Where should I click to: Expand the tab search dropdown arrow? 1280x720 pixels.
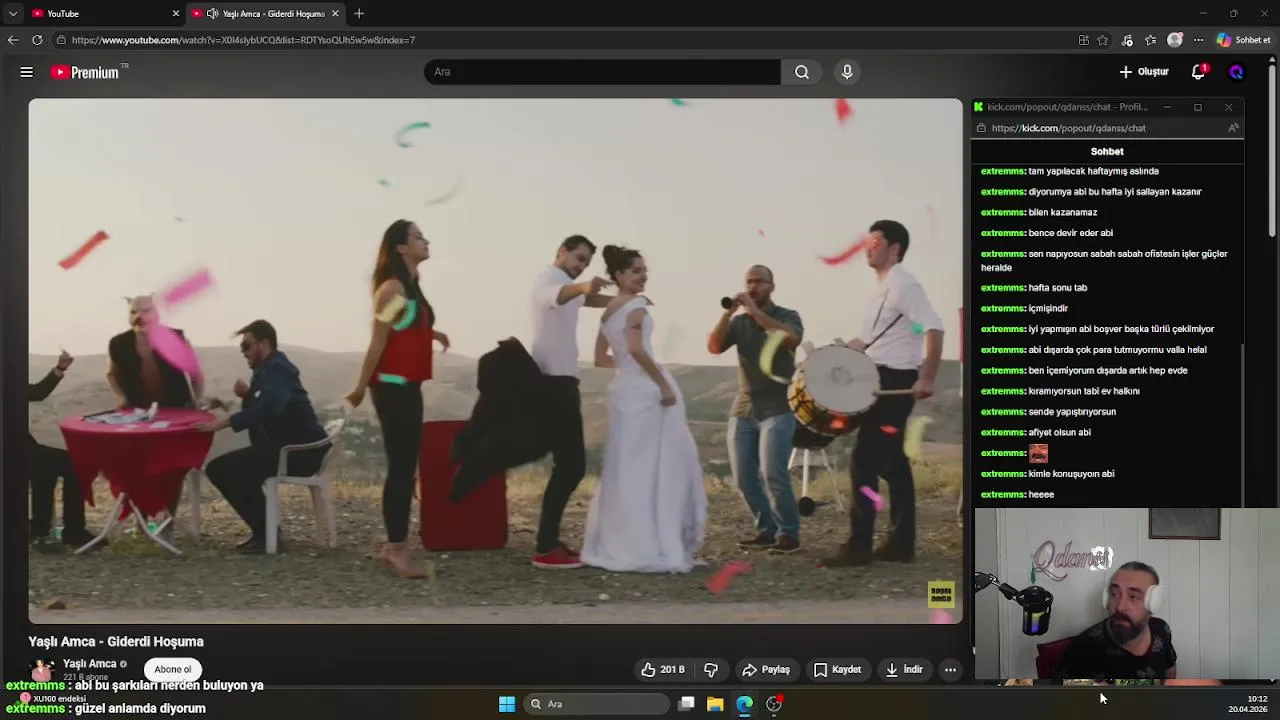(12, 13)
